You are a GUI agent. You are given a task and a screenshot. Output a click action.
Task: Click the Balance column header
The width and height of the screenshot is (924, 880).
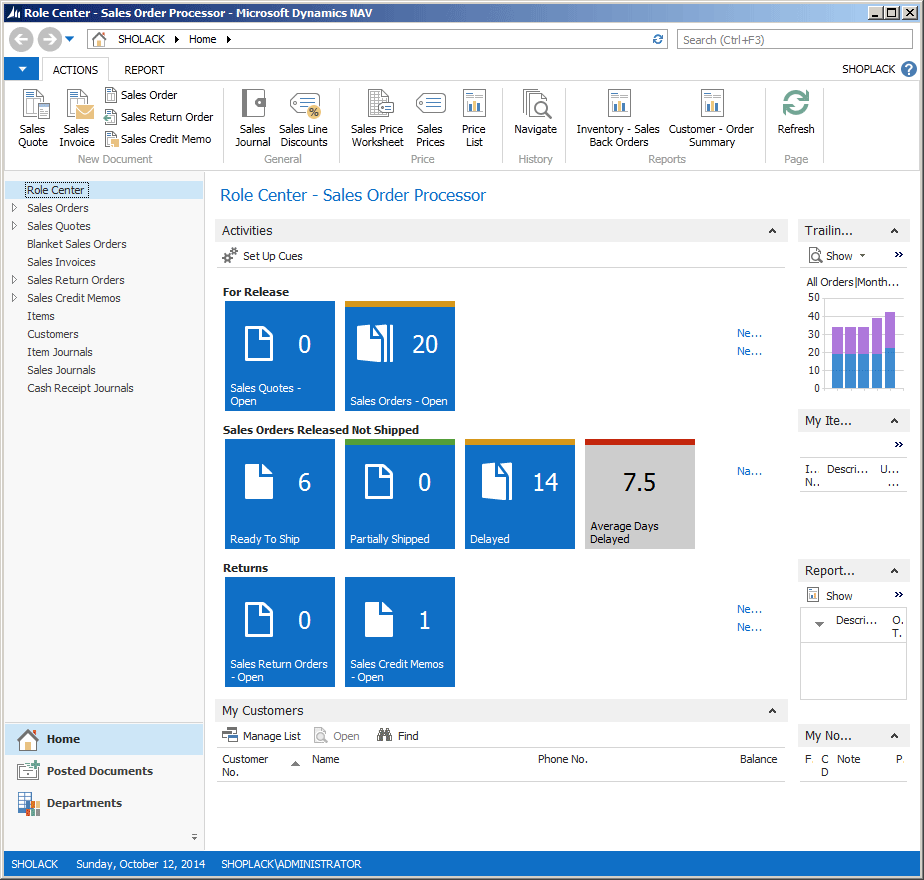[x=758, y=759]
